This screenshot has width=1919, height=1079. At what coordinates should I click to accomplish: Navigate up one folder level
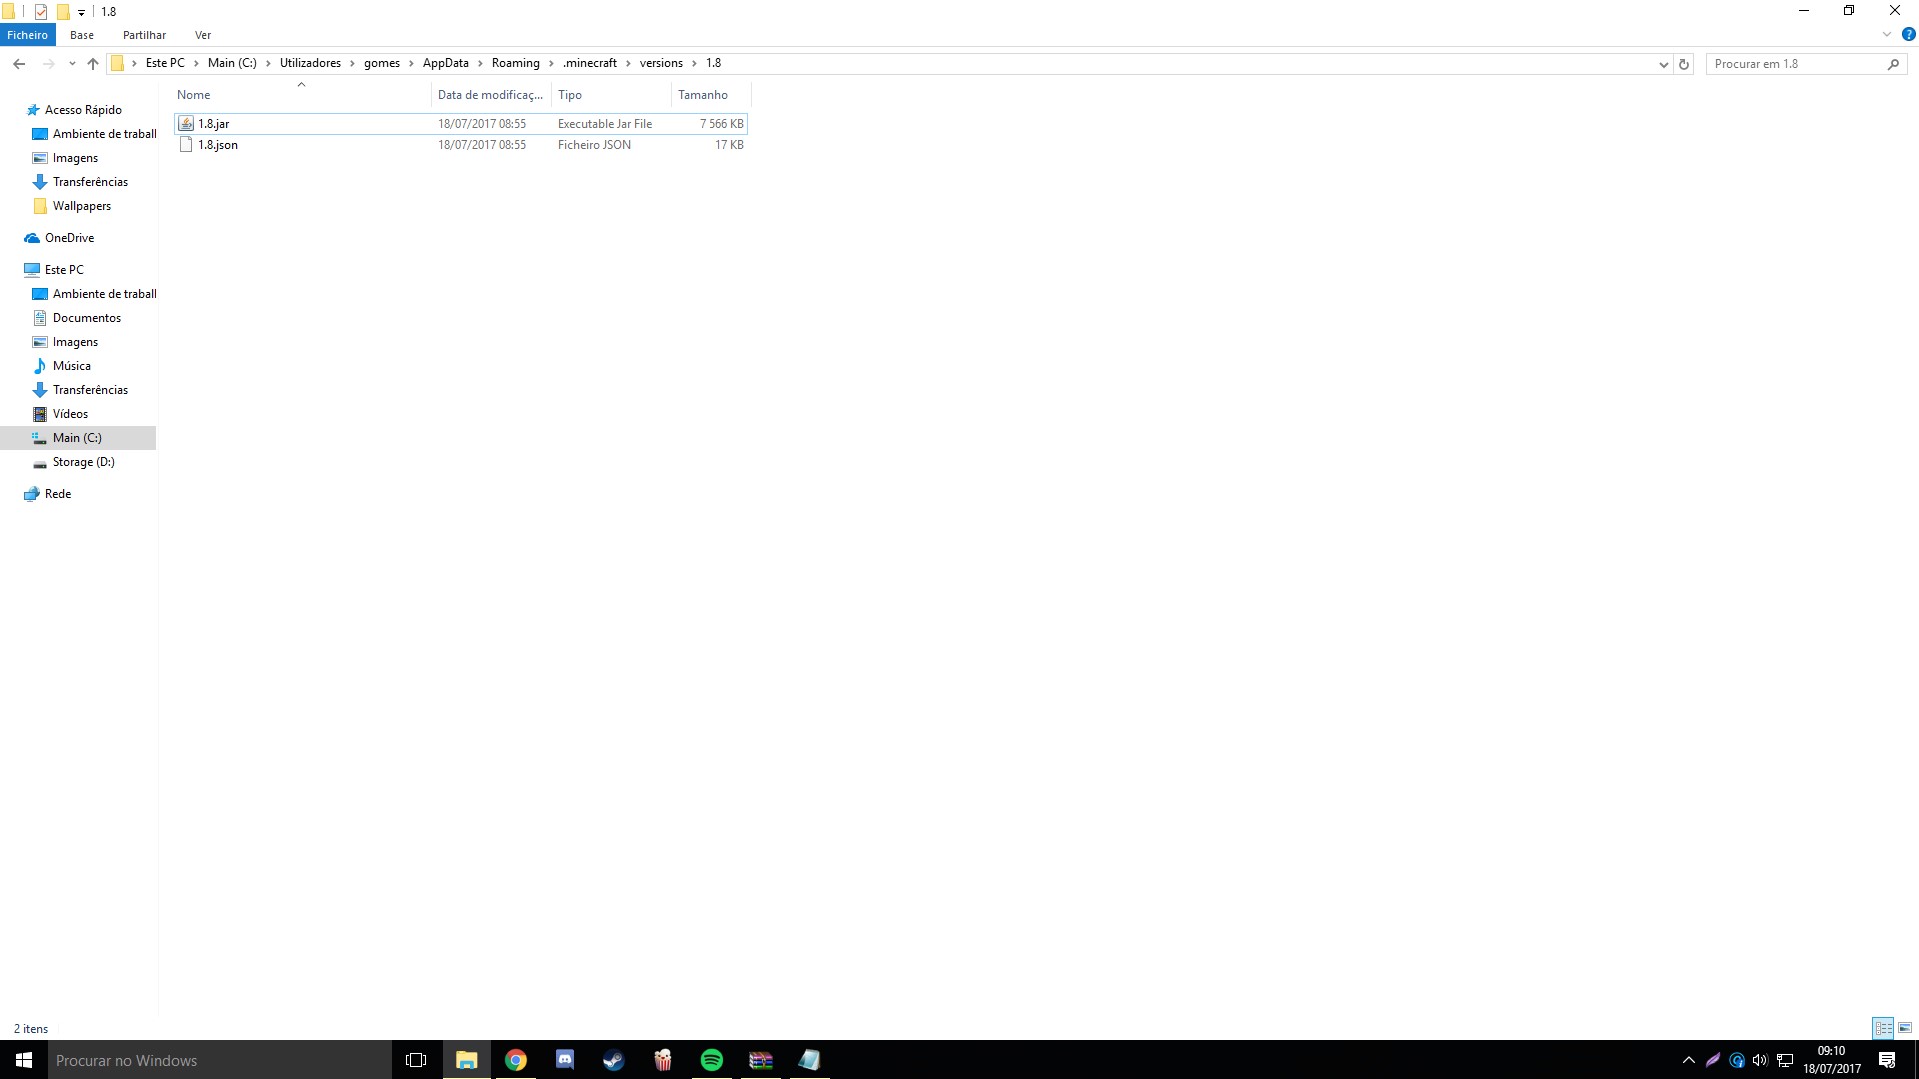[x=93, y=63]
